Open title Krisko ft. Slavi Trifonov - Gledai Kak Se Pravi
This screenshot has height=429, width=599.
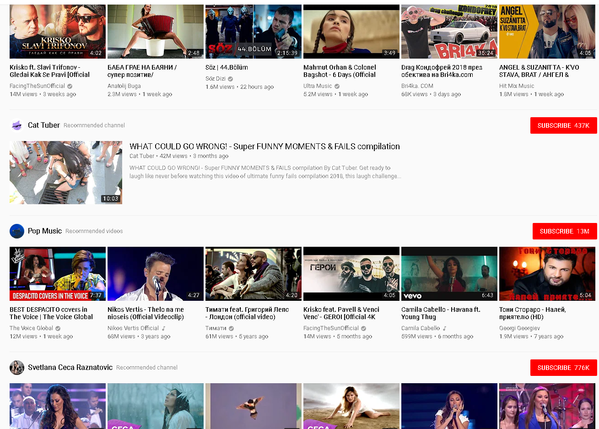50,71
